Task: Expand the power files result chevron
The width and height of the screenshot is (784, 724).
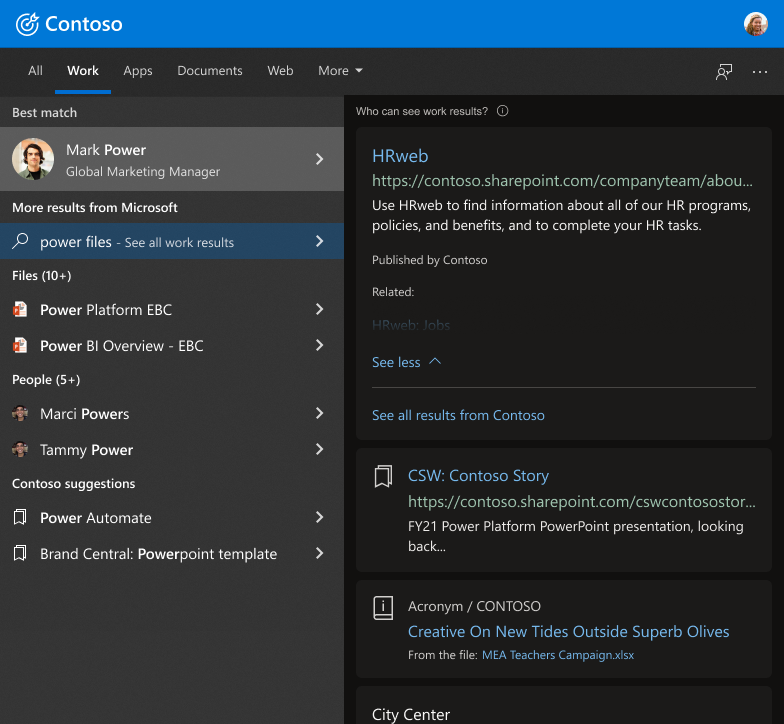Action: click(320, 241)
